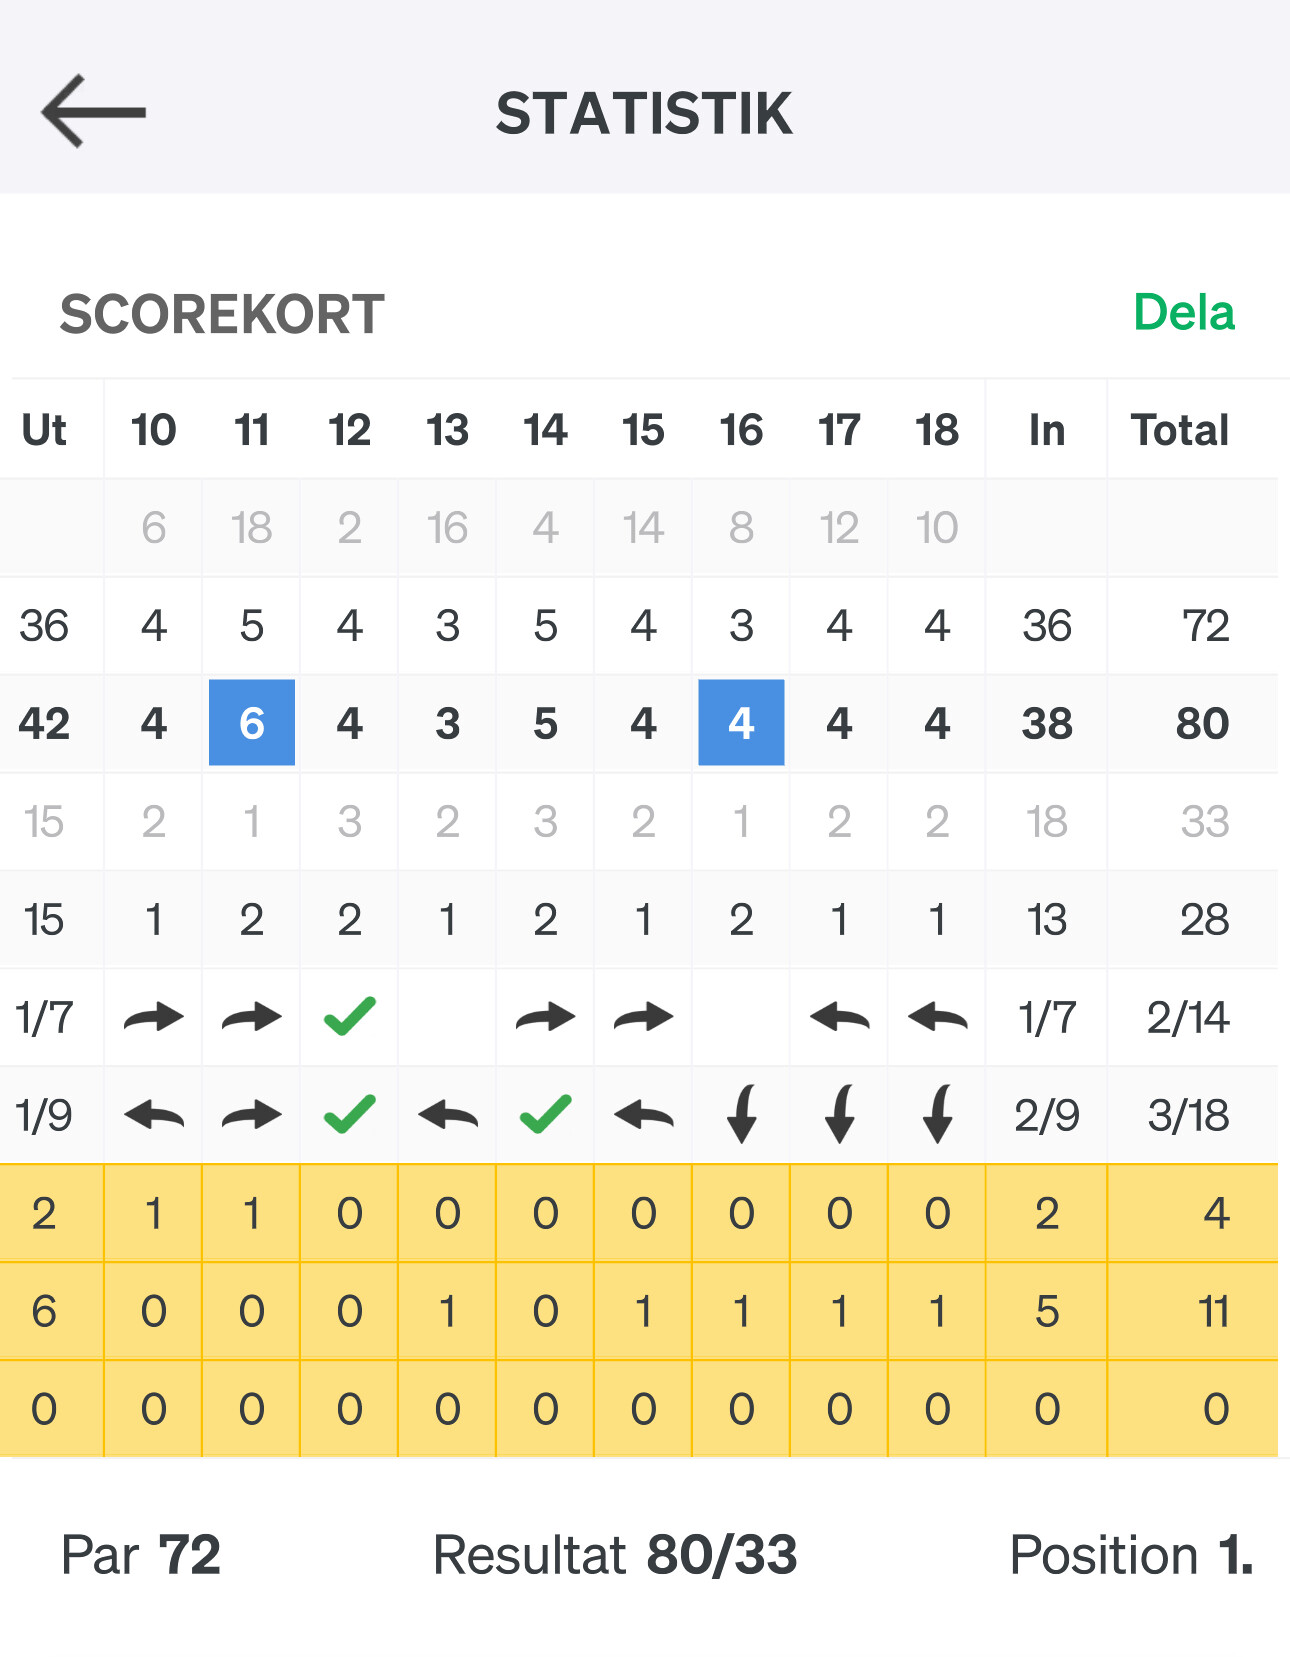
Task: Tap the green miss down arrow on hole 18
Action: 937,1114
